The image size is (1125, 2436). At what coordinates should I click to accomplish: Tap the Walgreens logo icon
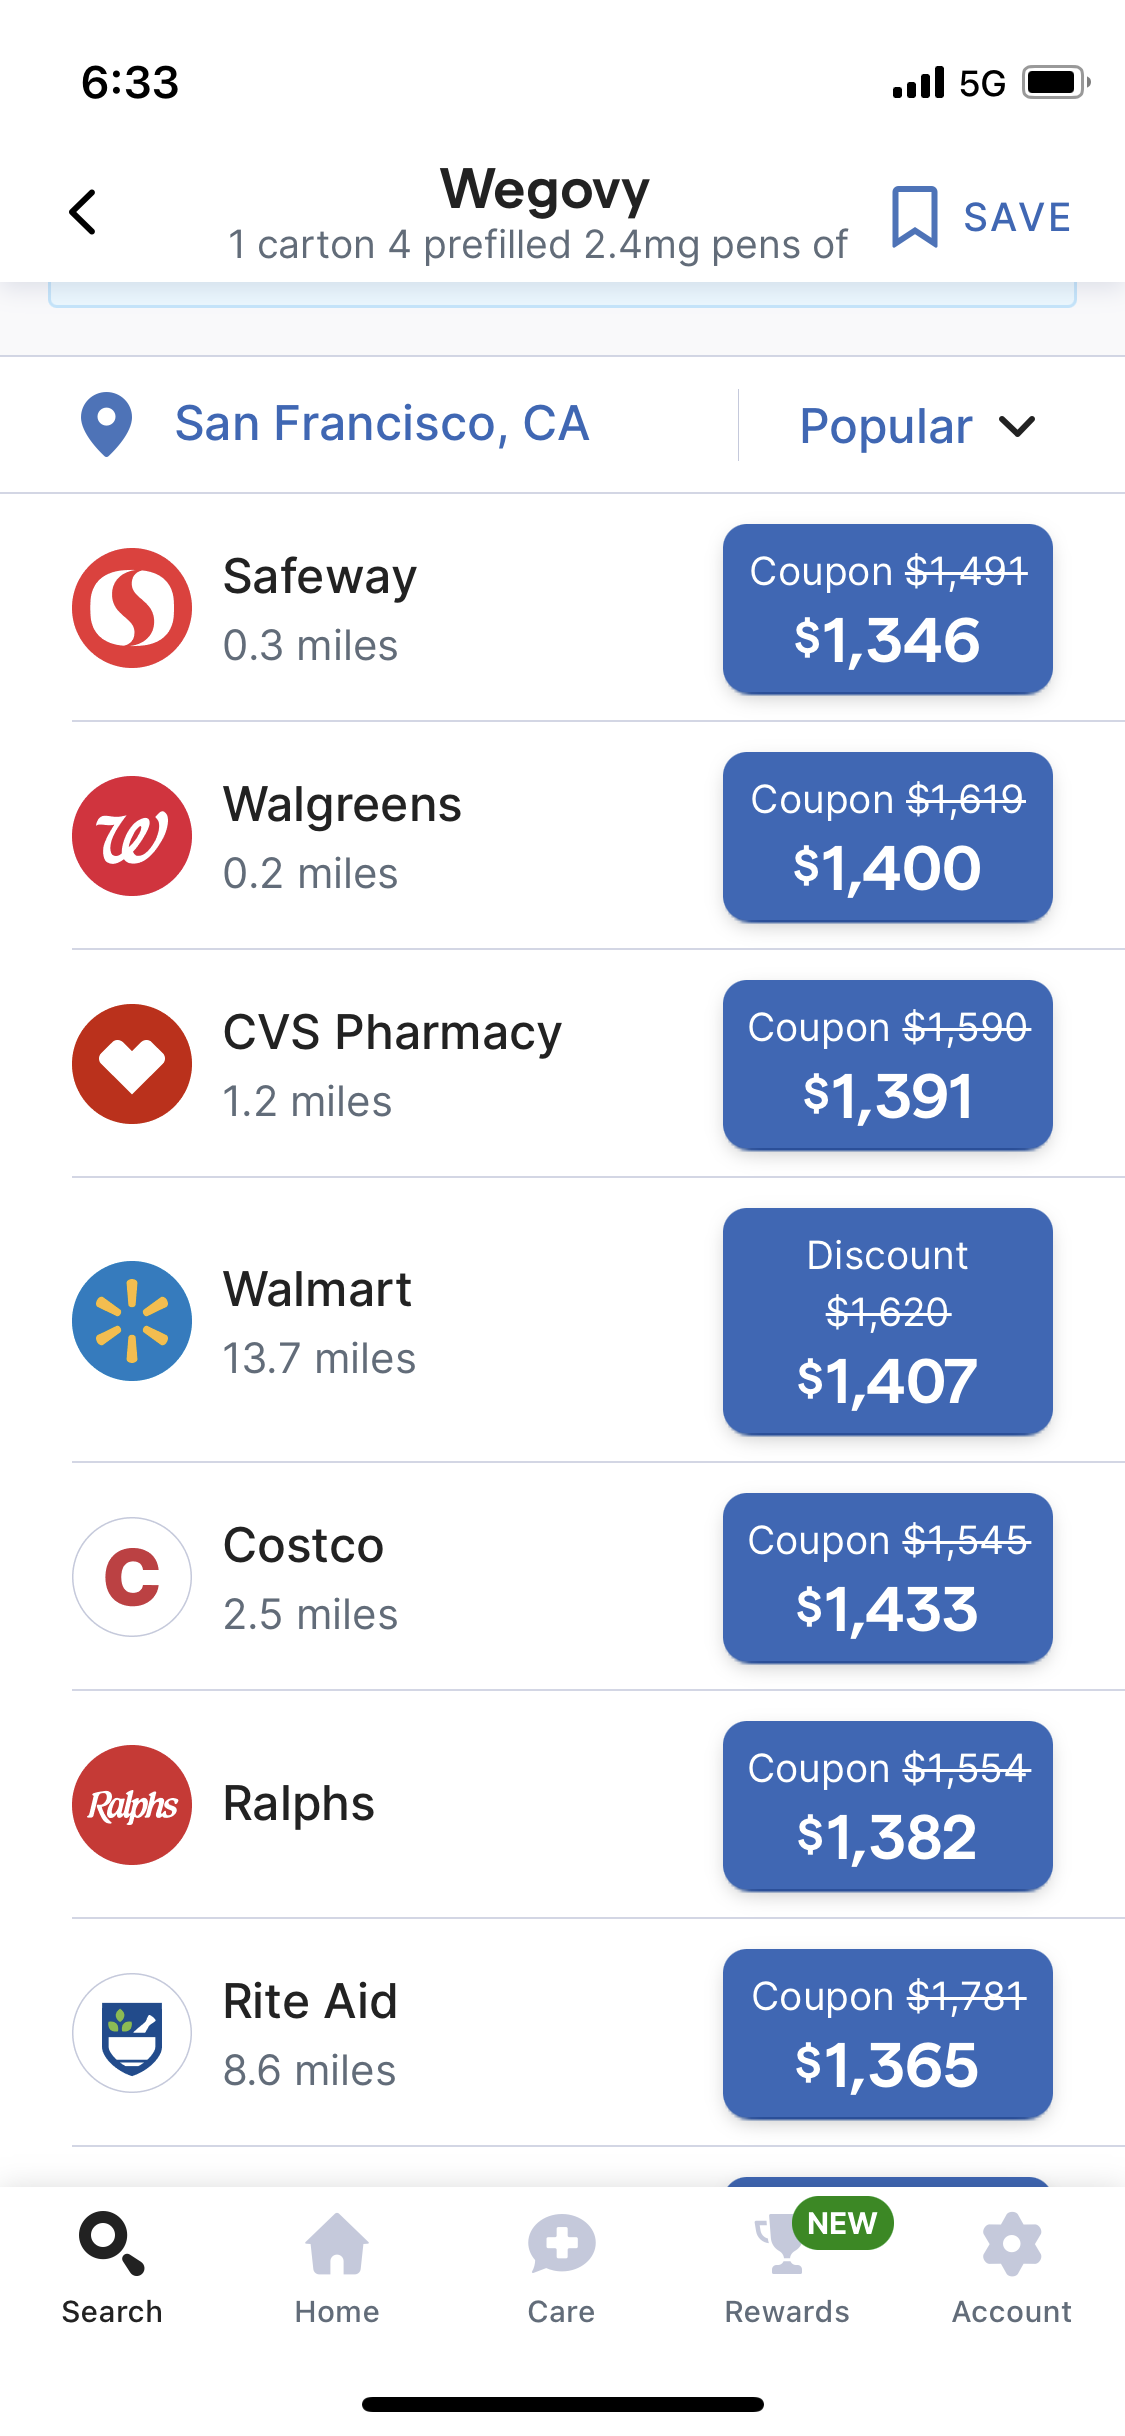132,836
